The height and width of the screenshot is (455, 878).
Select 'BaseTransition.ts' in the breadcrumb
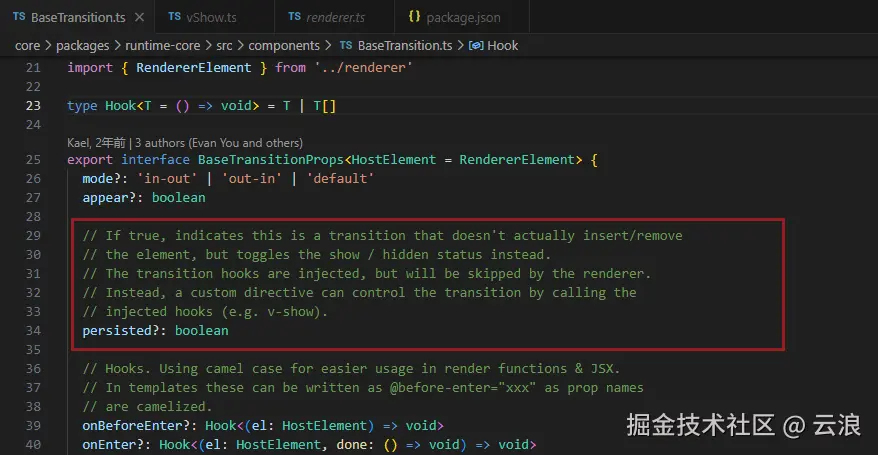405,45
